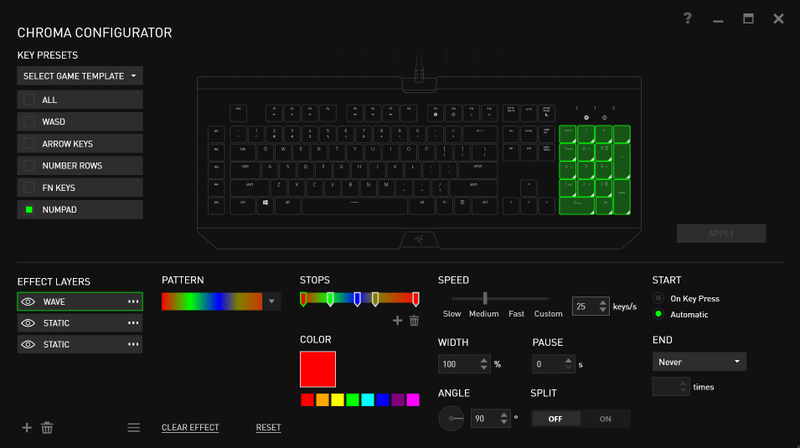Click the numpad Enter key
This screenshot has height=448, width=800.
click(x=621, y=196)
